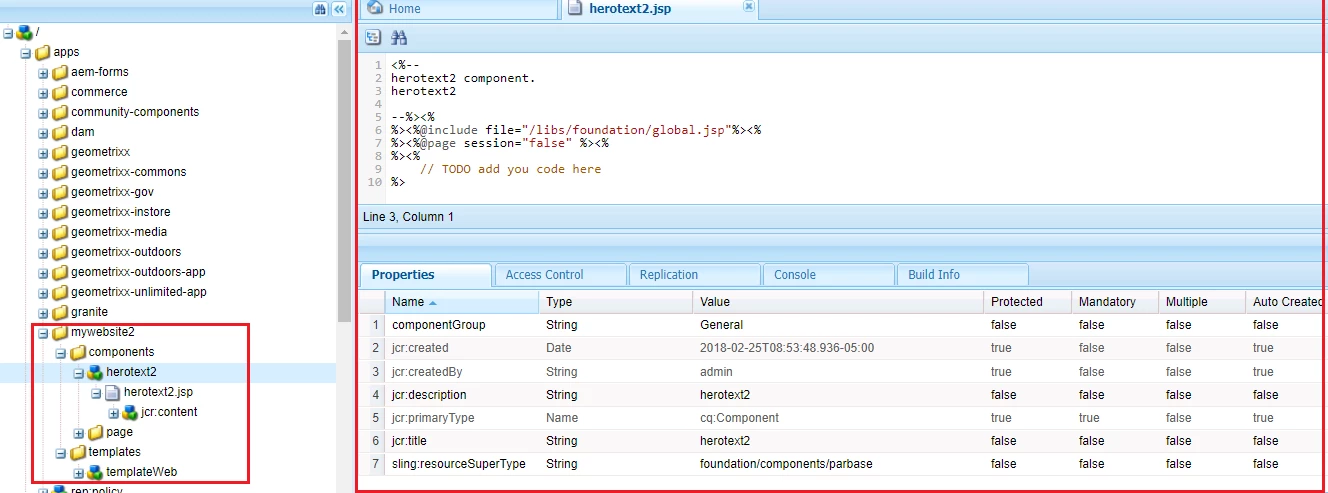Click the jcr:created date value cell
Image resolution: width=1328 pixels, height=493 pixels.
pyautogui.click(x=787, y=348)
